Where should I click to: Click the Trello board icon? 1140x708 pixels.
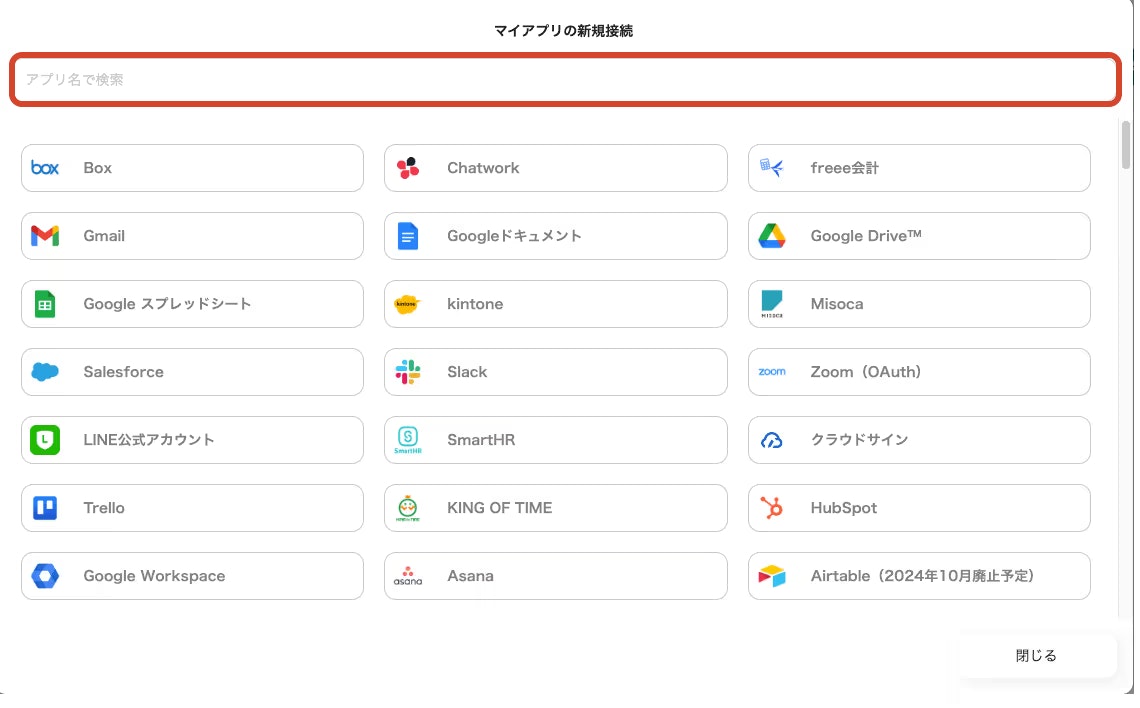45,507
